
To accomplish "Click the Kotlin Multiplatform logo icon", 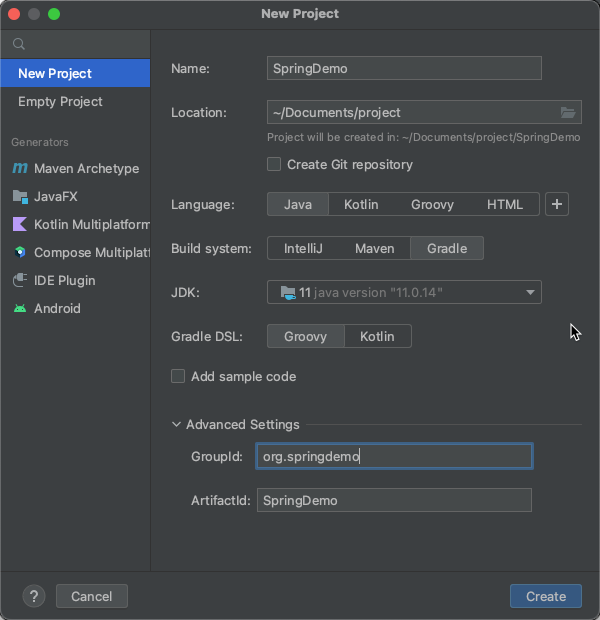I will (x=20, y=224).
